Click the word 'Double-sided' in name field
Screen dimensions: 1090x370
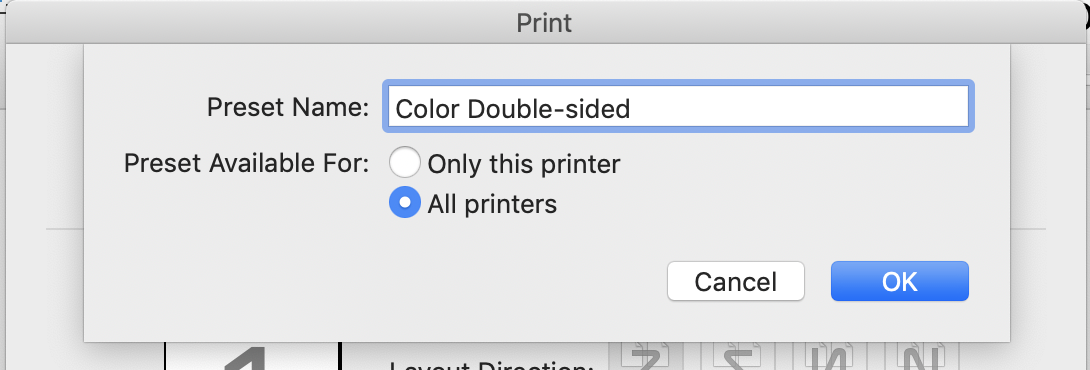tap(548, 108)
